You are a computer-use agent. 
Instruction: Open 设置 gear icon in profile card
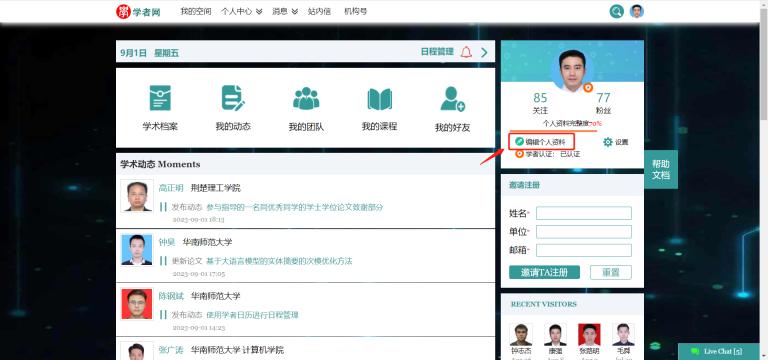(x=608, y=142)
